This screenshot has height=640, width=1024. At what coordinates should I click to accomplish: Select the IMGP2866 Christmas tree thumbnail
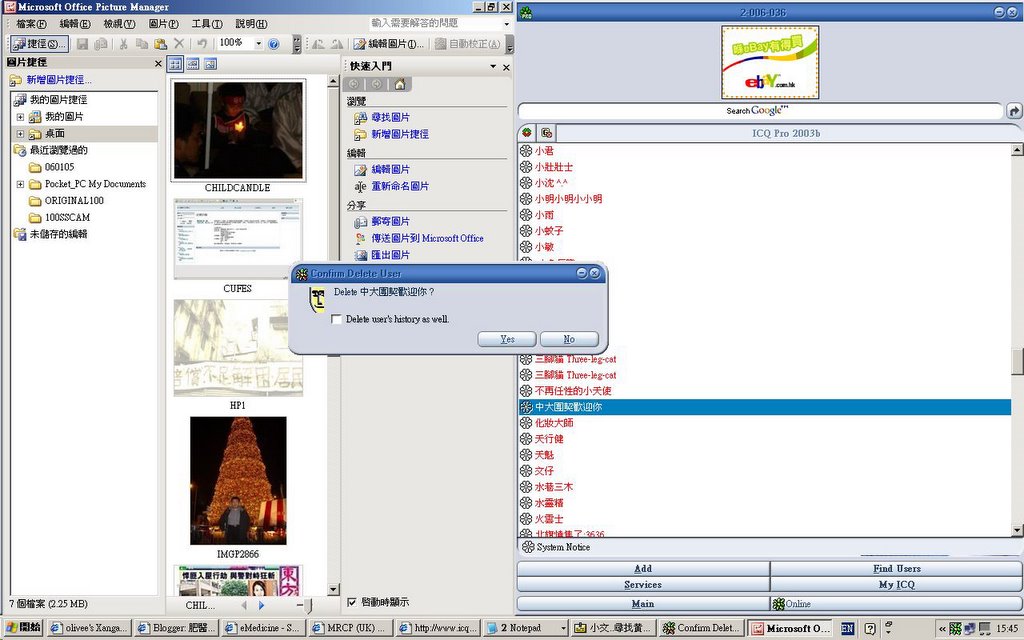(238, 481)
